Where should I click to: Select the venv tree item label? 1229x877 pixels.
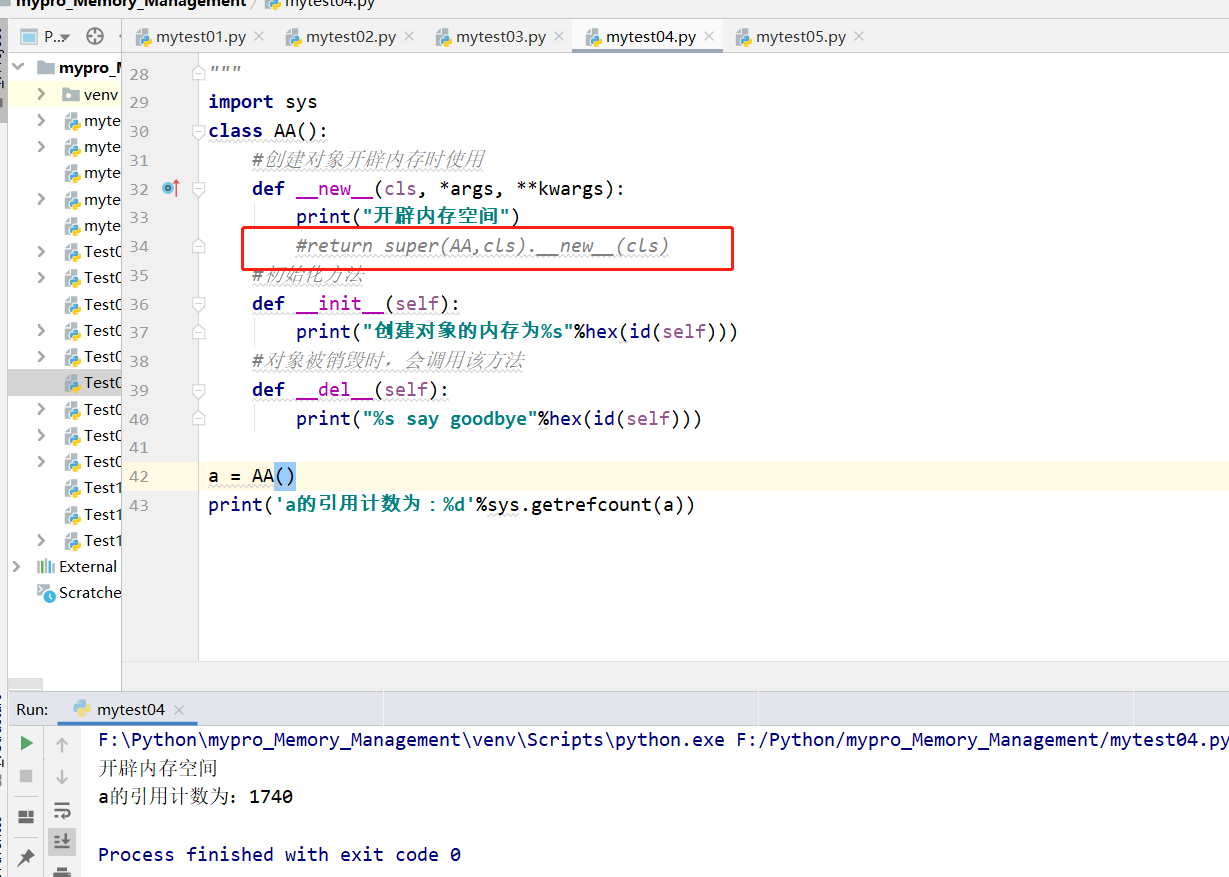click(x=101, y=95)
